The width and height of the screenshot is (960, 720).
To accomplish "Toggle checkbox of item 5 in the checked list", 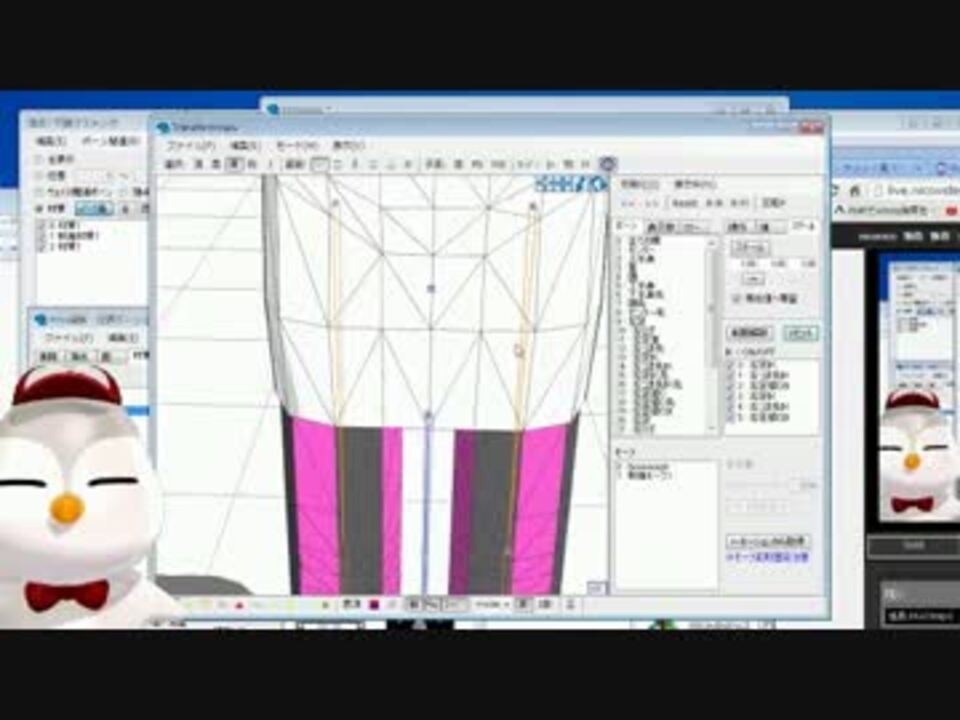I will pos(731,418).
